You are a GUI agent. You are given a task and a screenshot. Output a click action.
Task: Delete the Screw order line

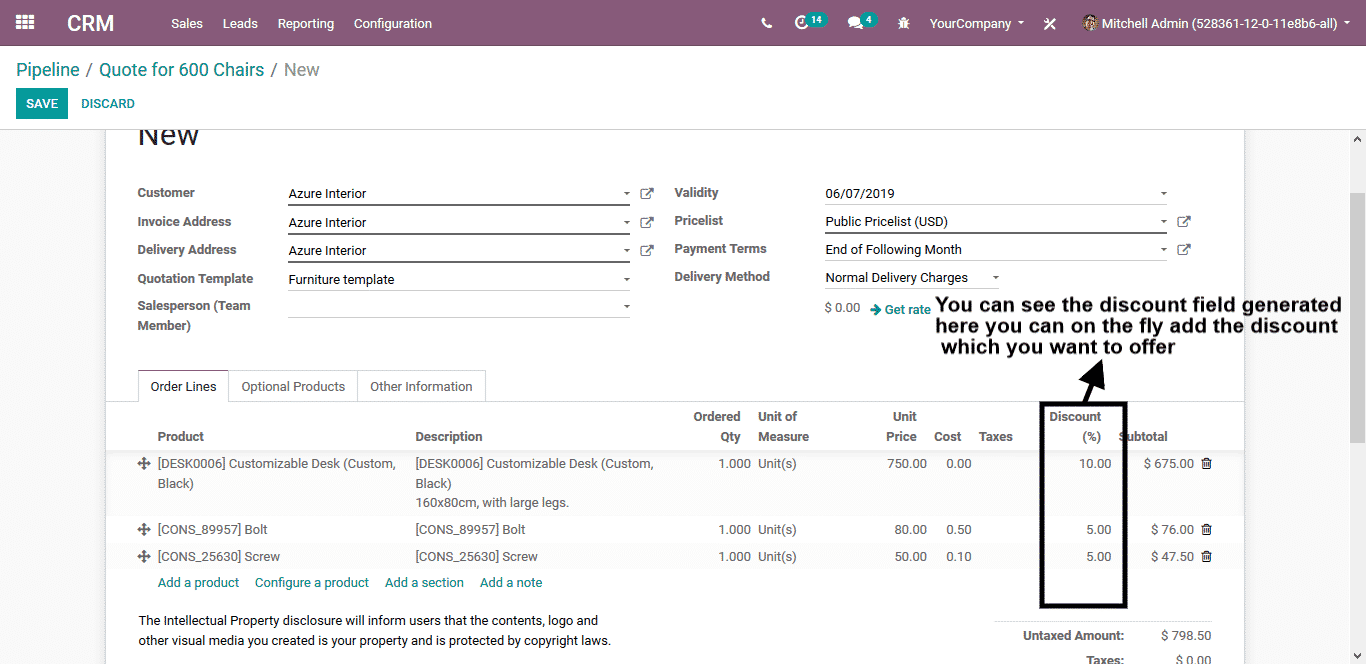pyautogui.click(x=1206, y=557)
